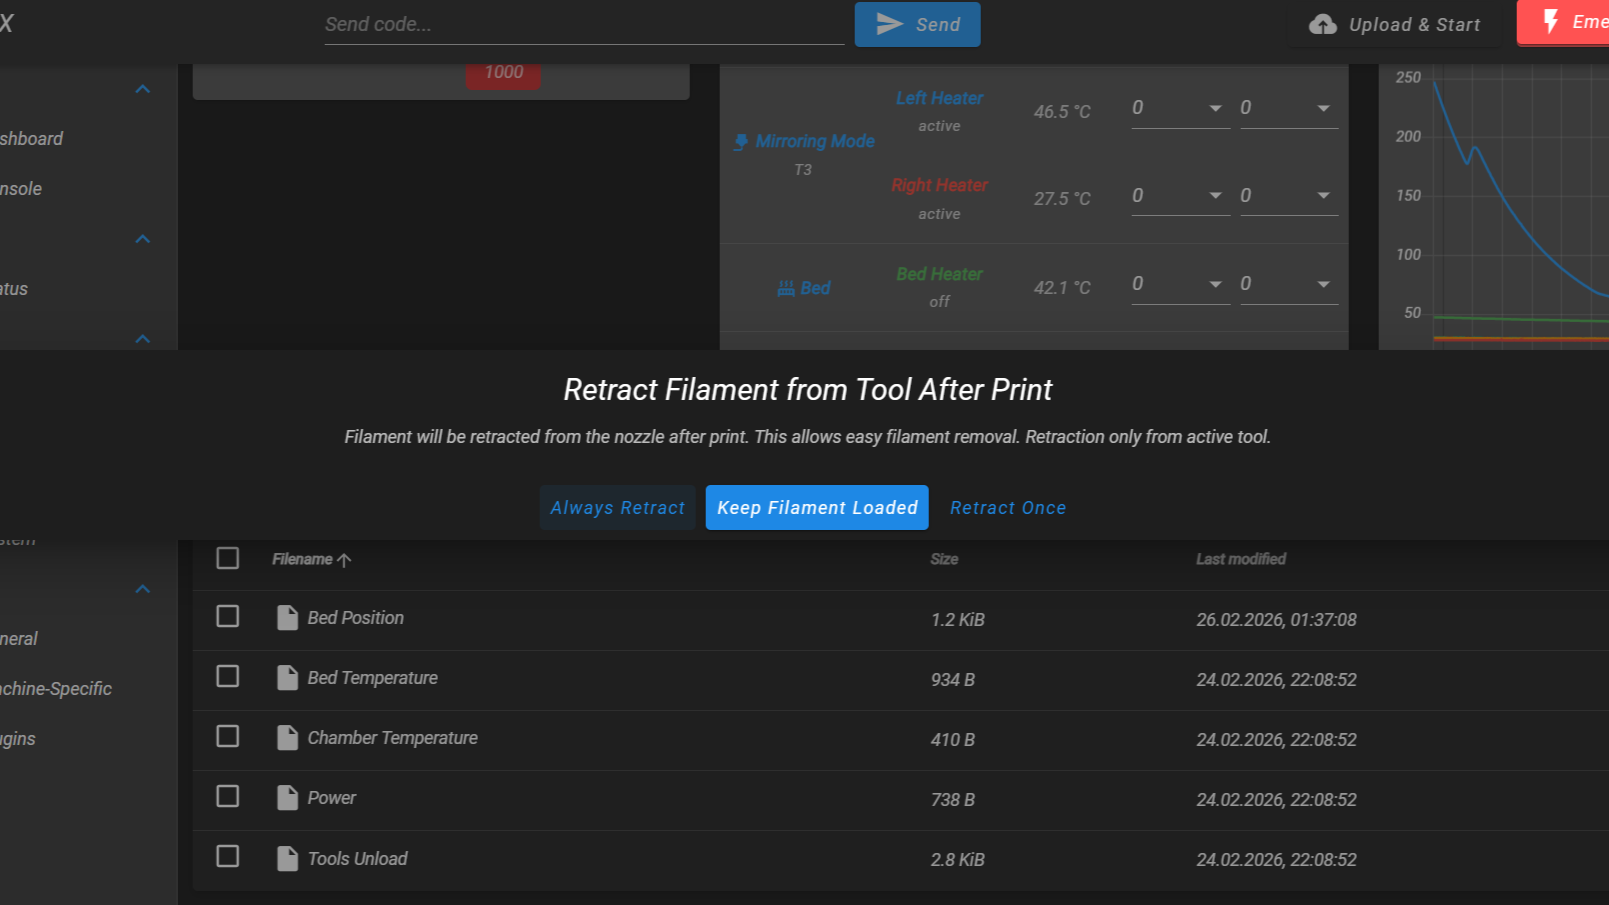Click the Bed Position file icon

tap(287, 618)
